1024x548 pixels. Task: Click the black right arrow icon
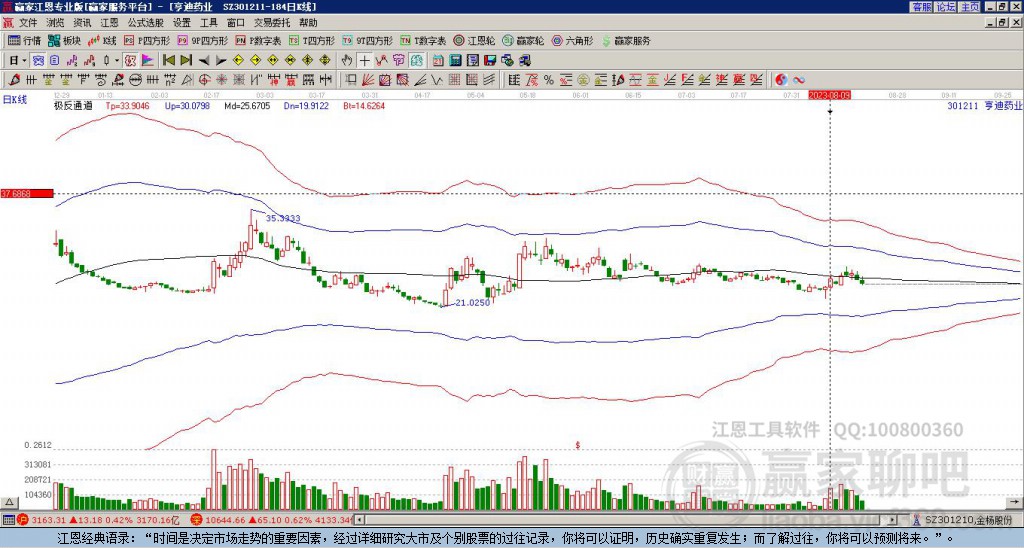click(x=221, y=60)
